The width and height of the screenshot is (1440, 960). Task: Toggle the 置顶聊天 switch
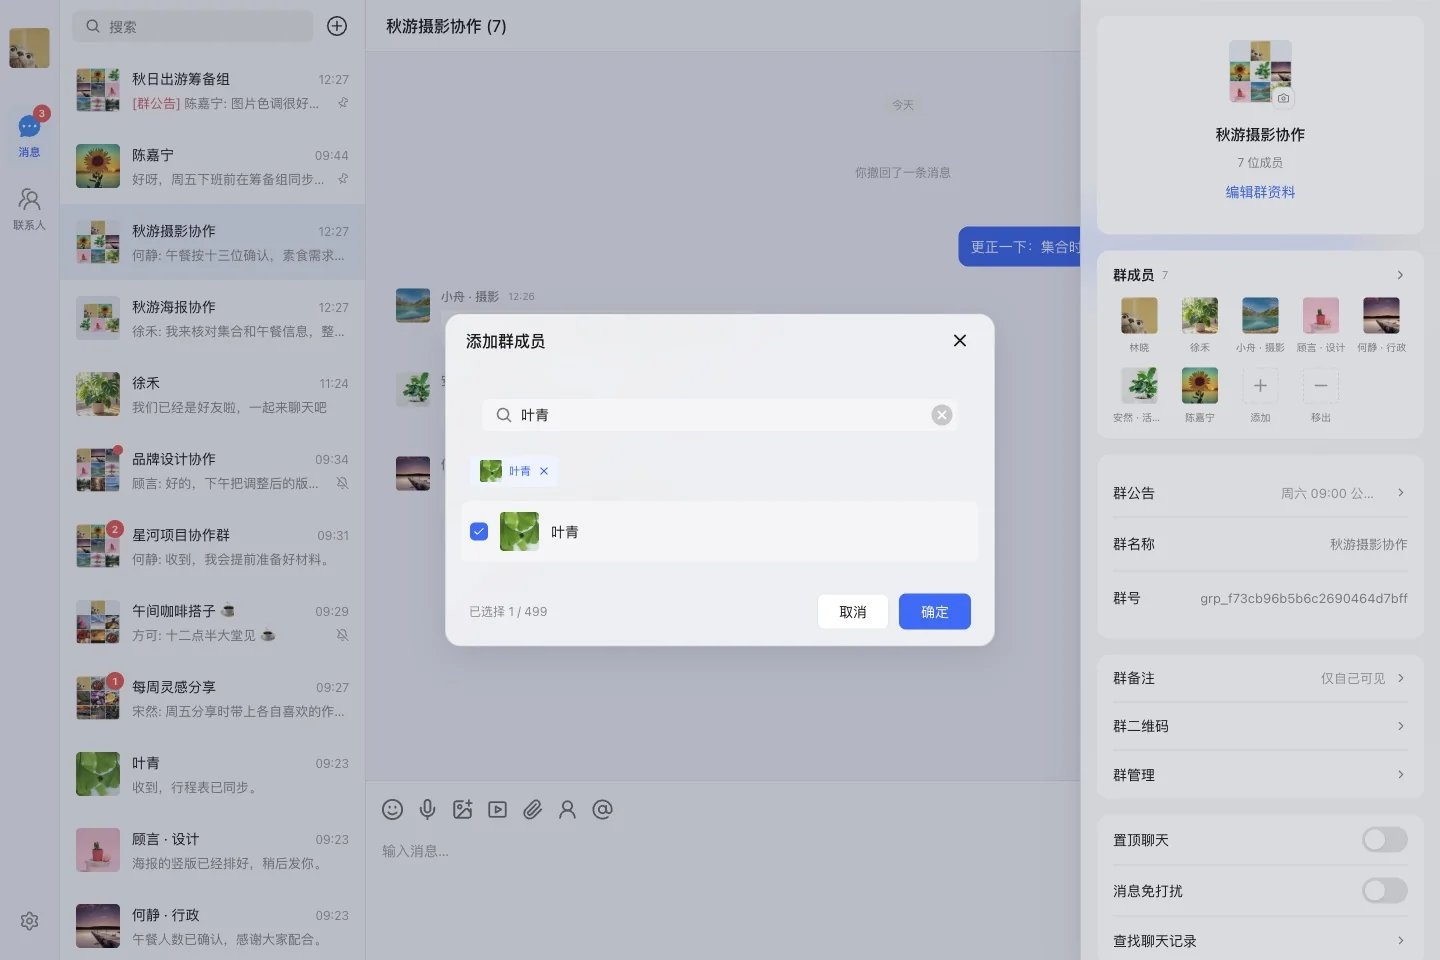[1384, 840]
